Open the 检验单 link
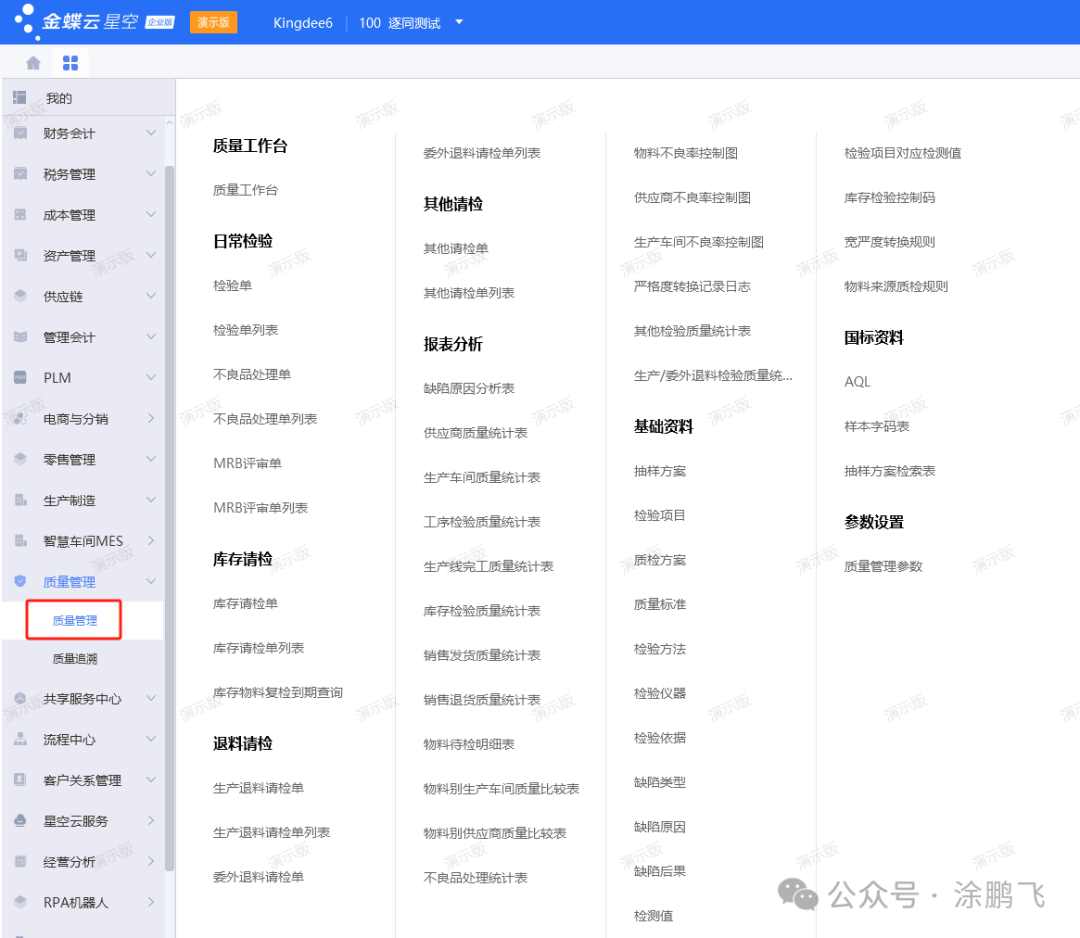 (x=233, y=286)
